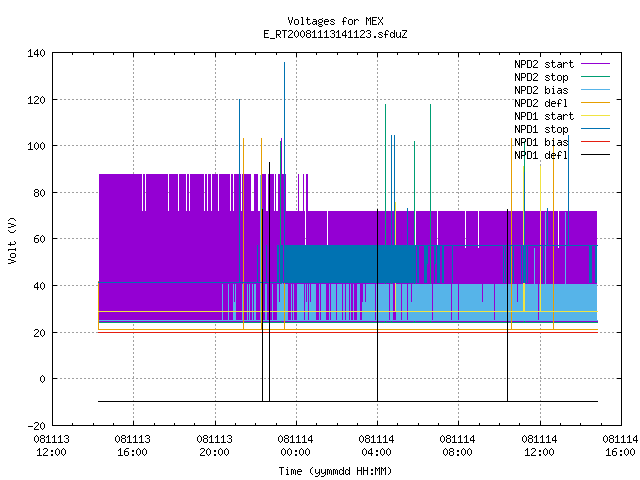Click the black NPD1 defl baseline at -10 V
Screen dimensions: 640x480
pos(348,402)
